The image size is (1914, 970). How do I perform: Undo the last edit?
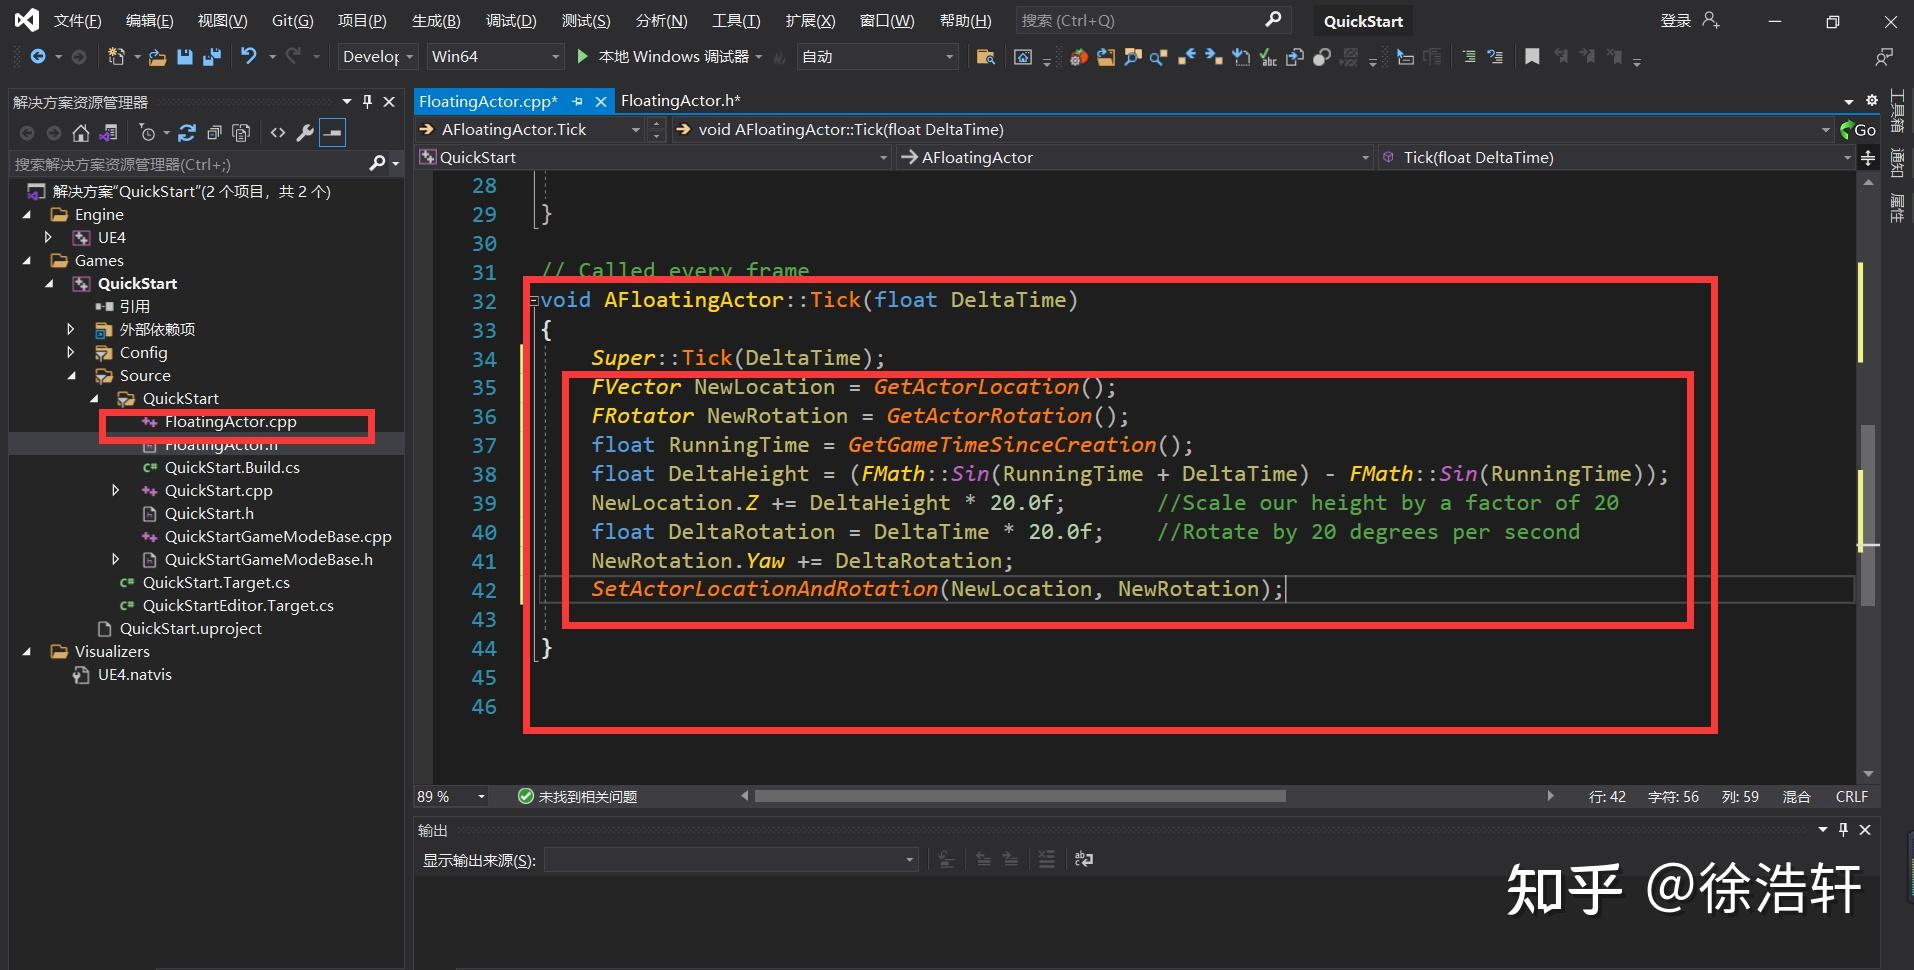[249, 57]
